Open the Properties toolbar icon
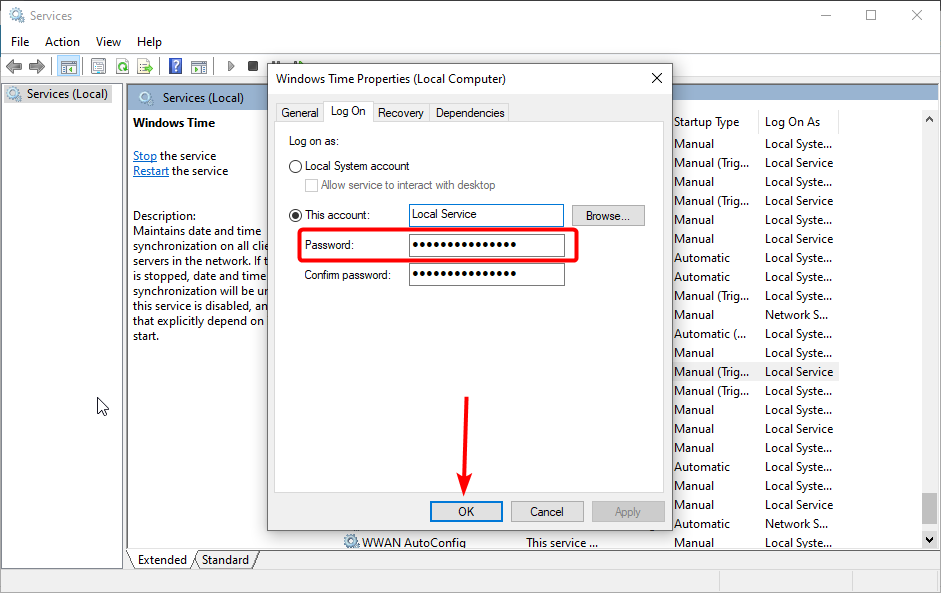The height and width of the screenshot is (593, 941). click(98, 66)
